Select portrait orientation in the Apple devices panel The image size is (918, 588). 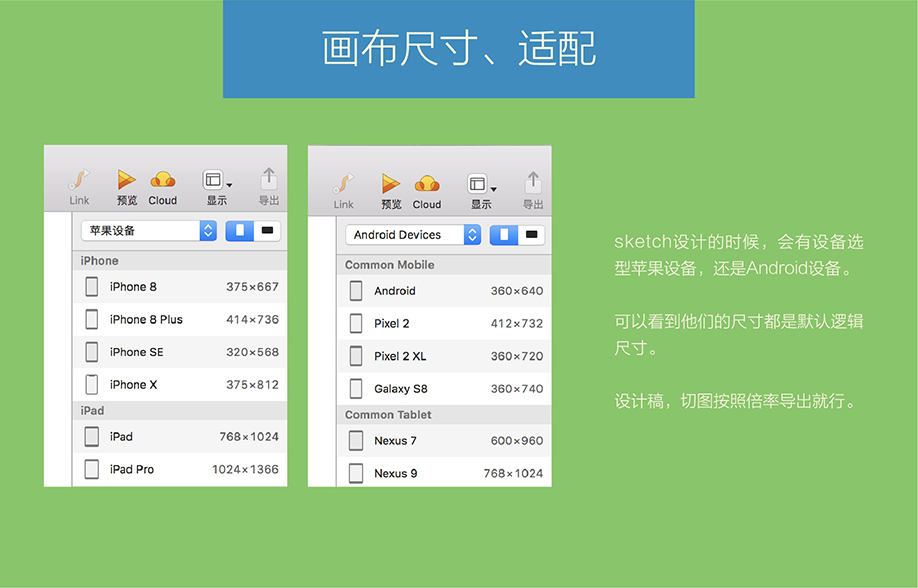point(239,231)
